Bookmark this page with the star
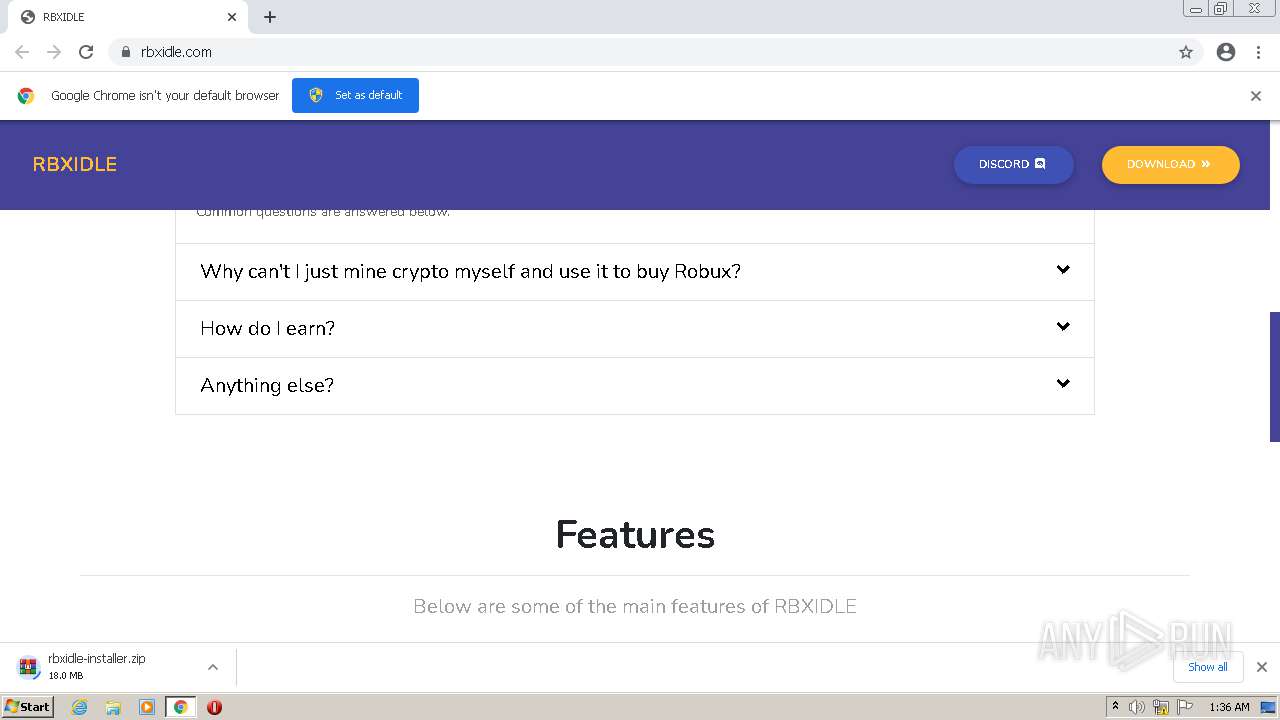 click(1186, 52)
